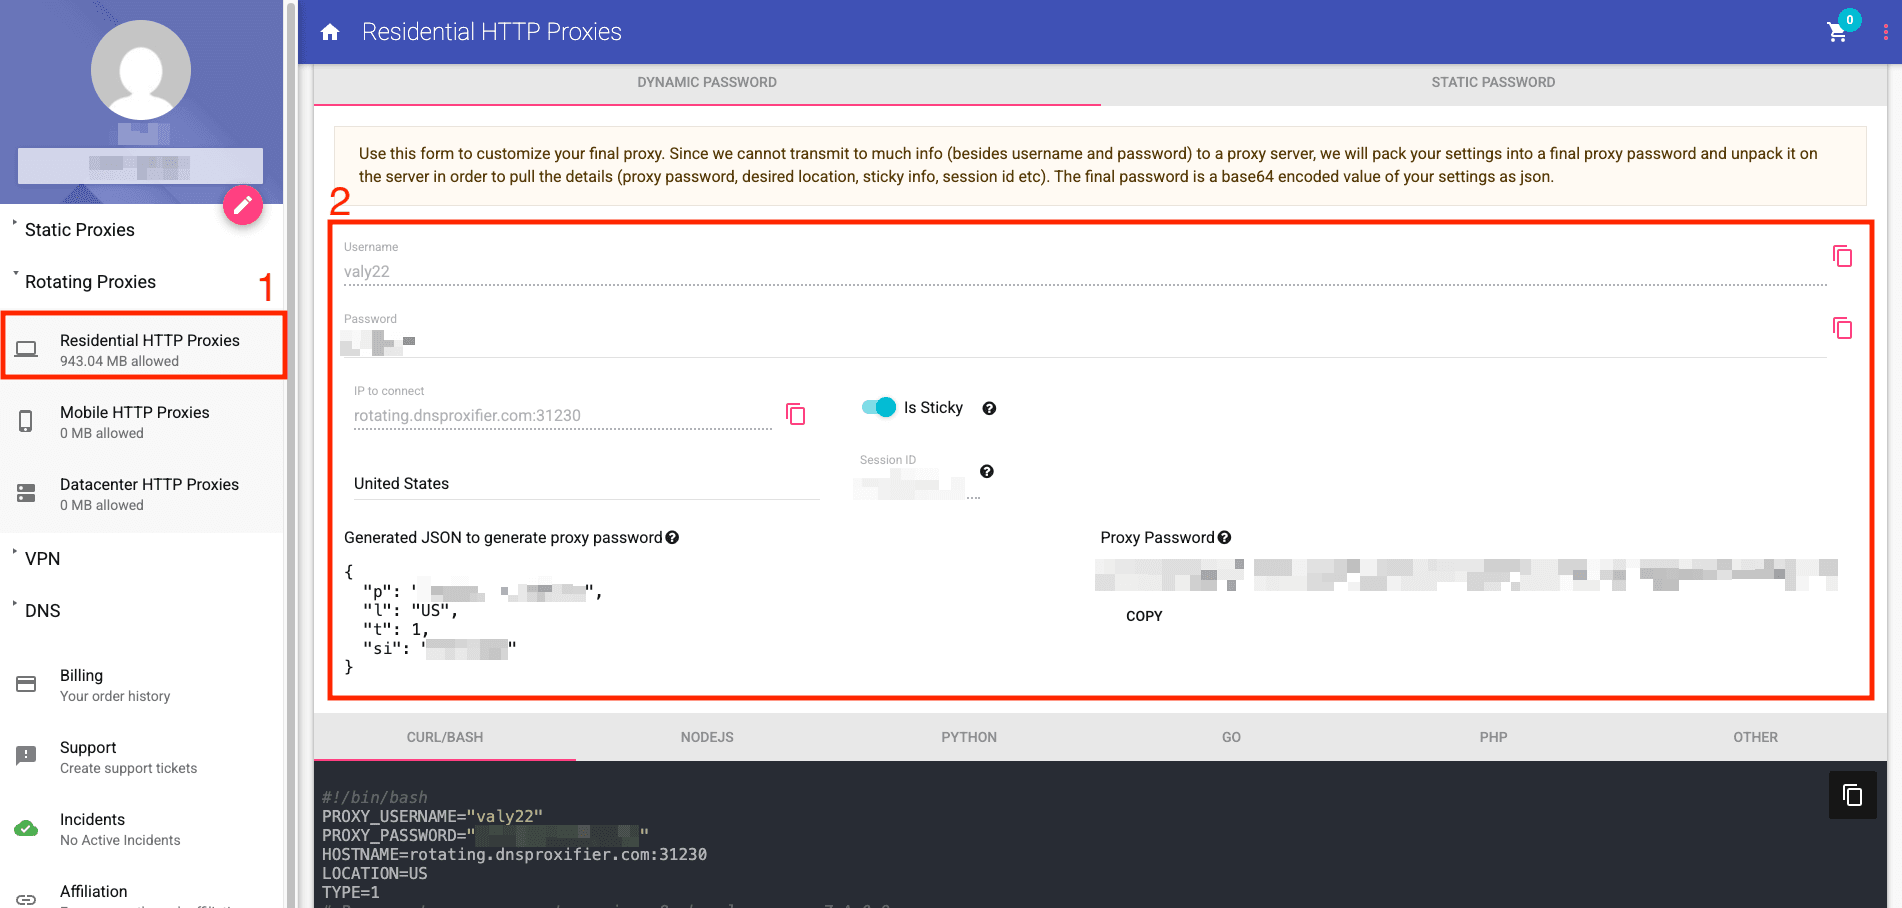Copy the password with its copy icon

pos(1842,328)
